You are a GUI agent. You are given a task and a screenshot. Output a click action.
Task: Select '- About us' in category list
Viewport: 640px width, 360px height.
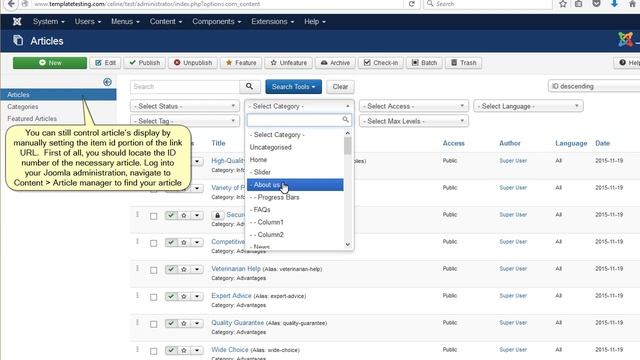tap(295, 185)
